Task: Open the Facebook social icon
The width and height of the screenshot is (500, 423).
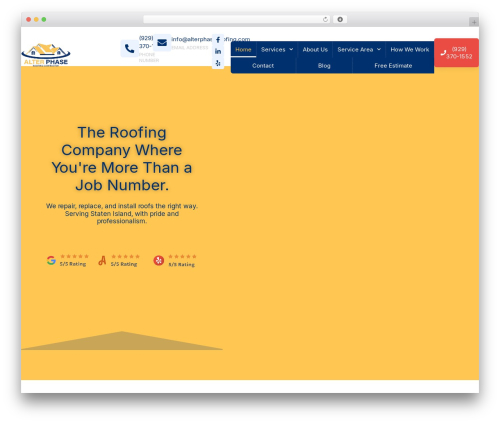Action: 218,40
